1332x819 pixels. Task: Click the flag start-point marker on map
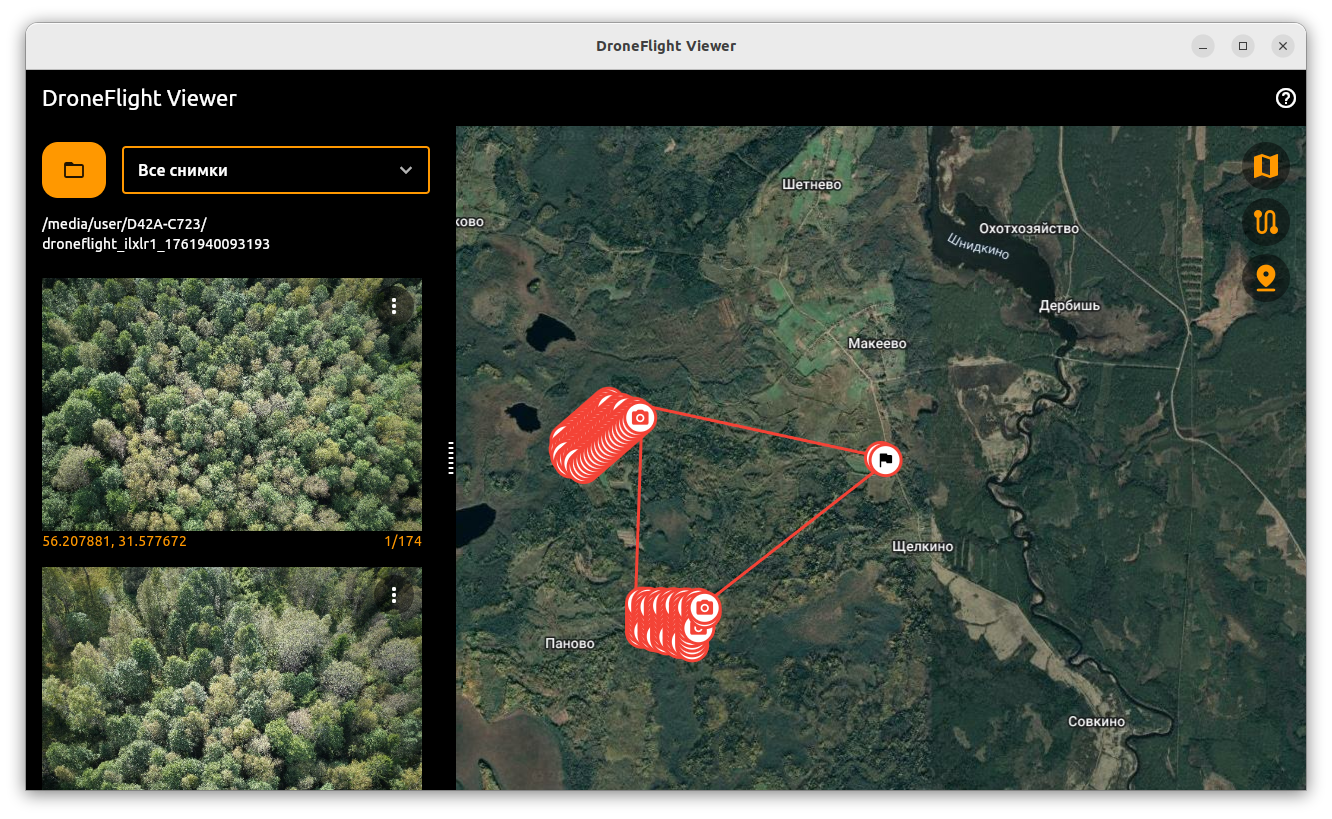(884, 460)
